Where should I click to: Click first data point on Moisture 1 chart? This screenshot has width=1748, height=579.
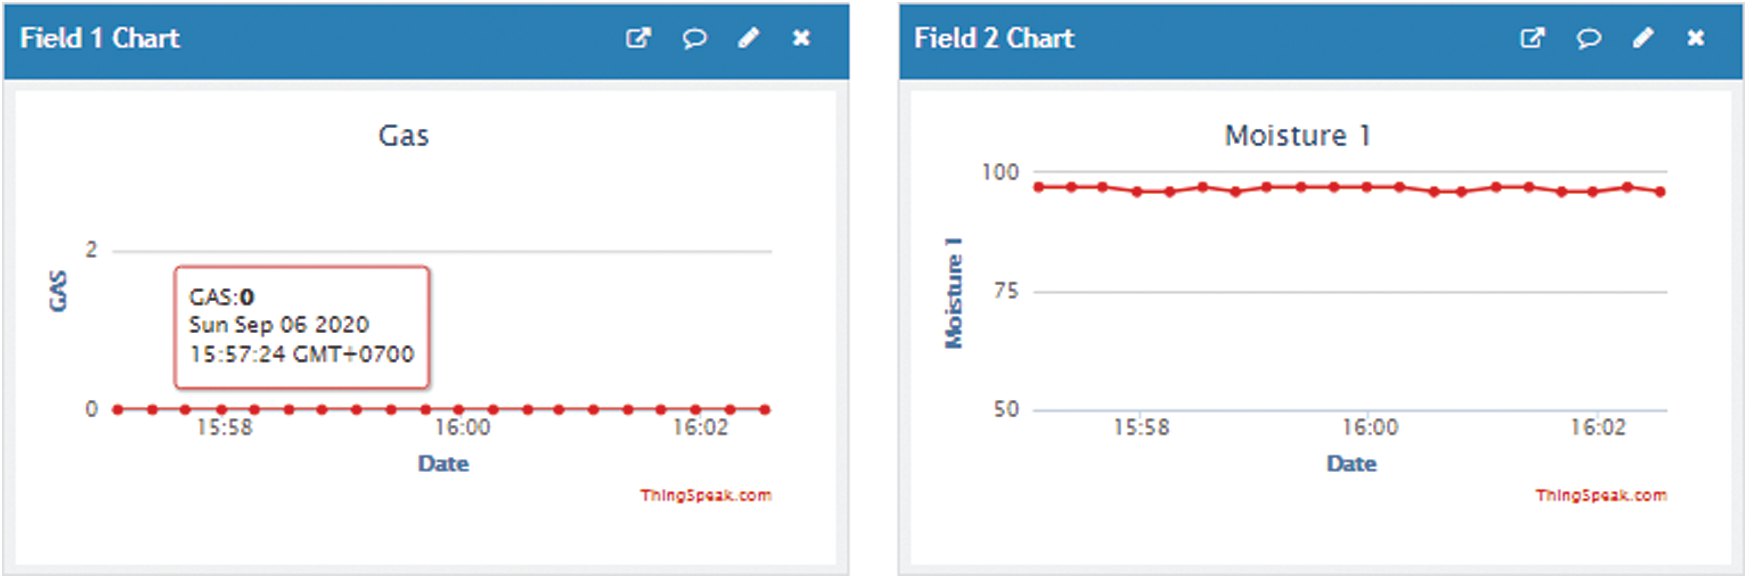1039,187
